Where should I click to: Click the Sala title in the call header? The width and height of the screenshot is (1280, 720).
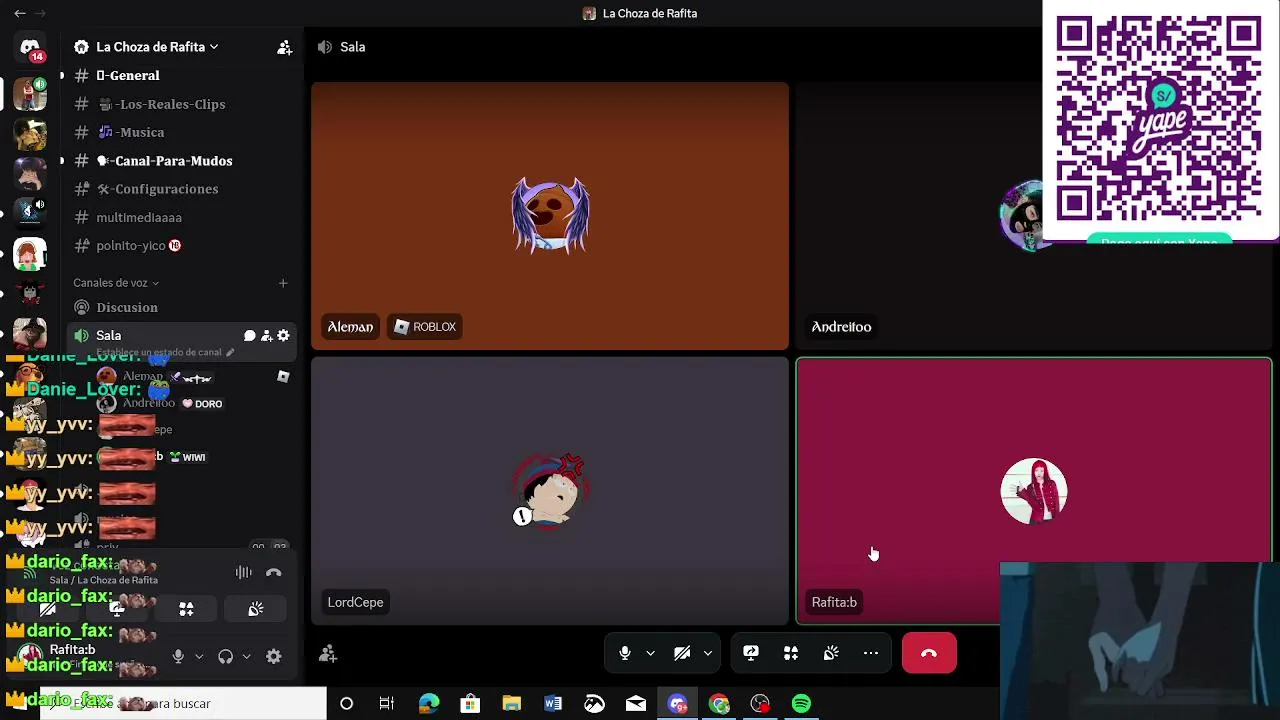pos(352,47)
